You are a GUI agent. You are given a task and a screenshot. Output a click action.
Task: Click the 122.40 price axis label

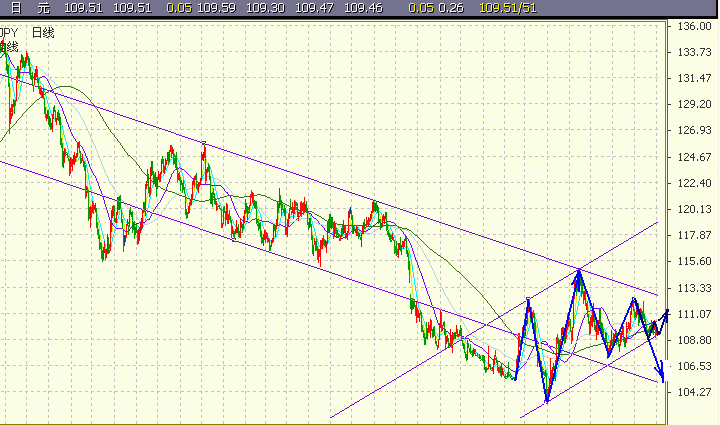[x=694, y=183]
